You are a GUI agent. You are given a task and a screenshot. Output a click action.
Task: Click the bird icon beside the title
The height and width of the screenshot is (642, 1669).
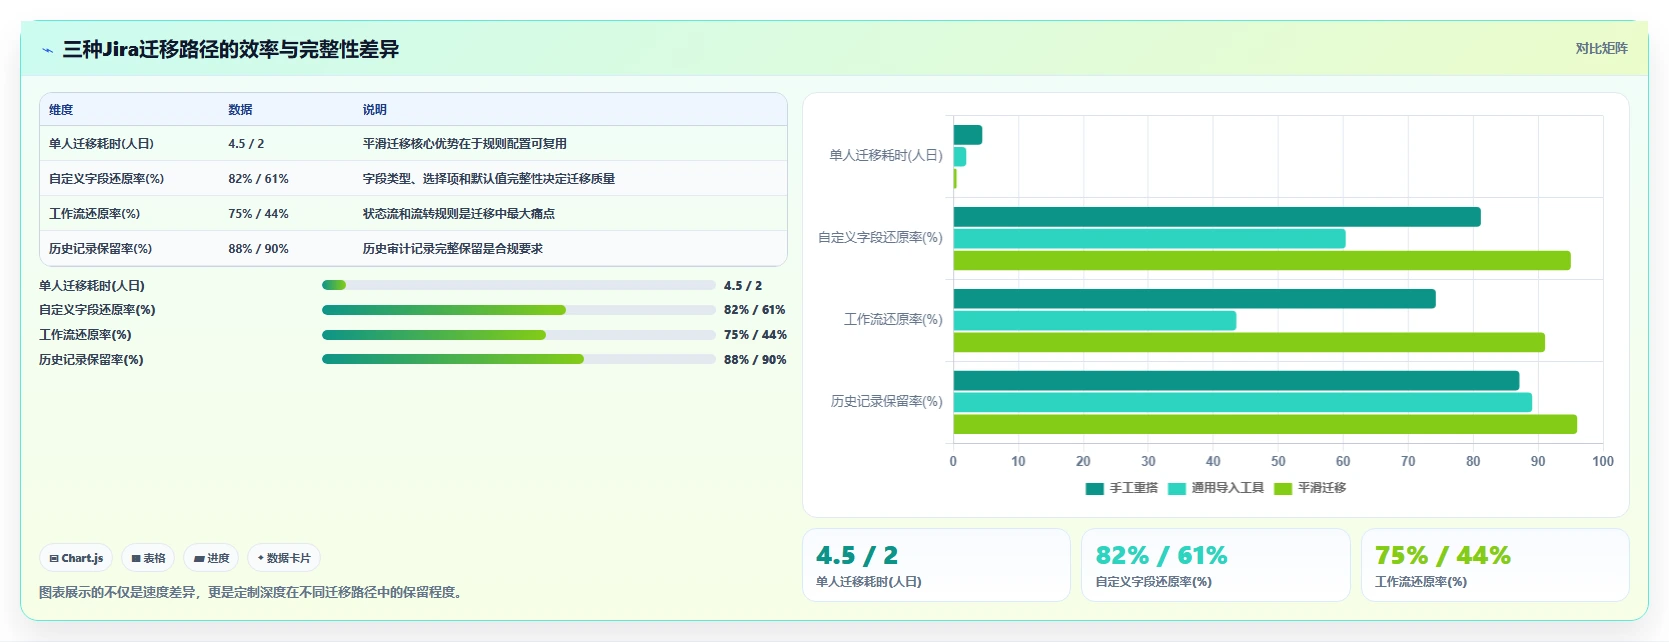[x=47, y=50]
